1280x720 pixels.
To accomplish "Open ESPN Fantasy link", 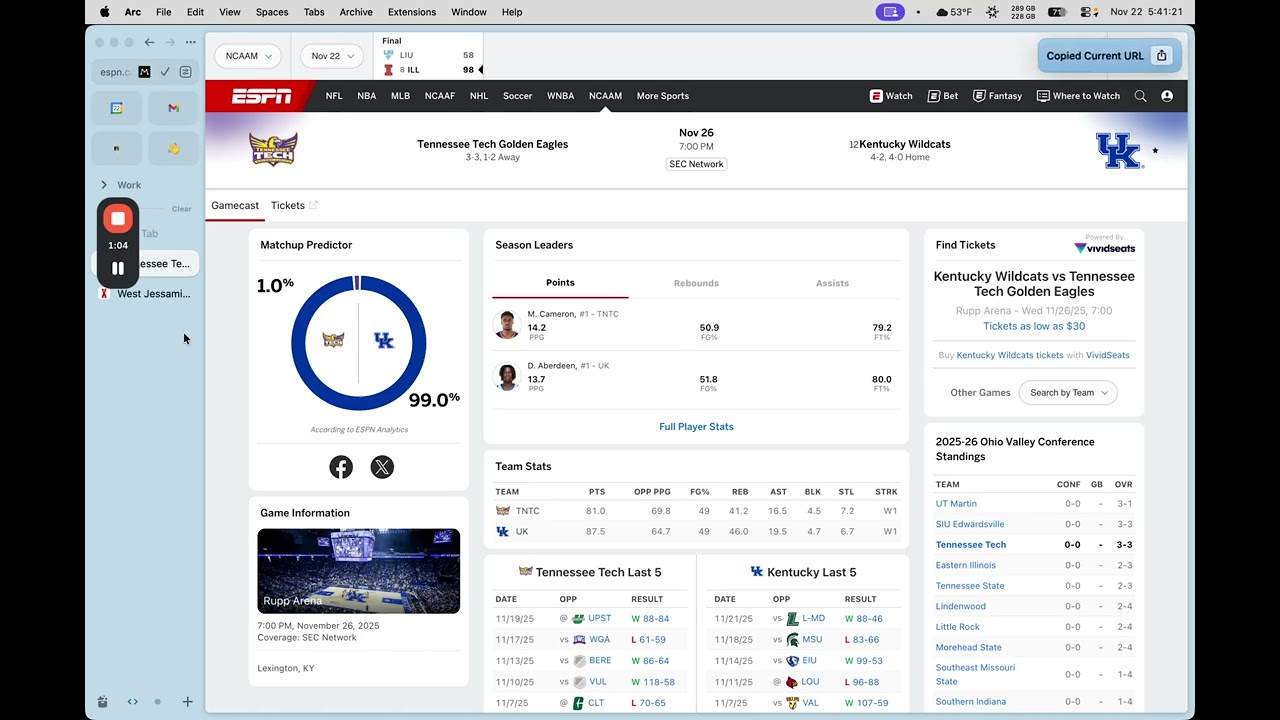I will click(998, 96).
